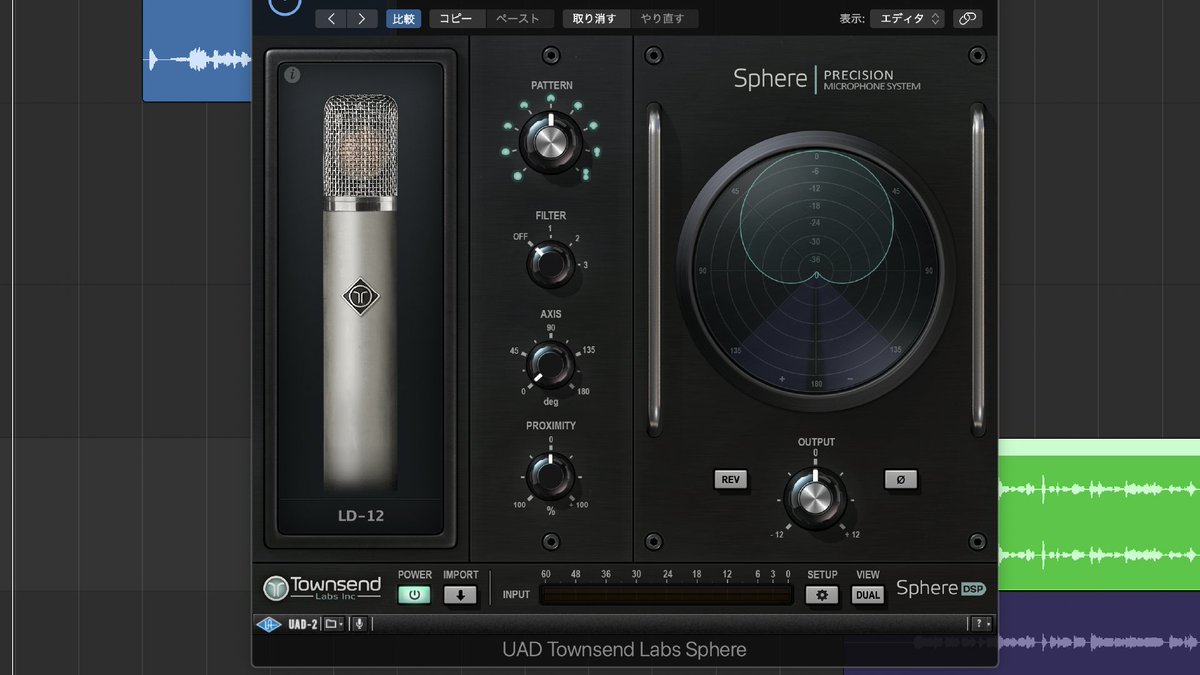Click the FILTER knob
The image size is (1200, 675).
pyautogui.click(x=550, y=264)
